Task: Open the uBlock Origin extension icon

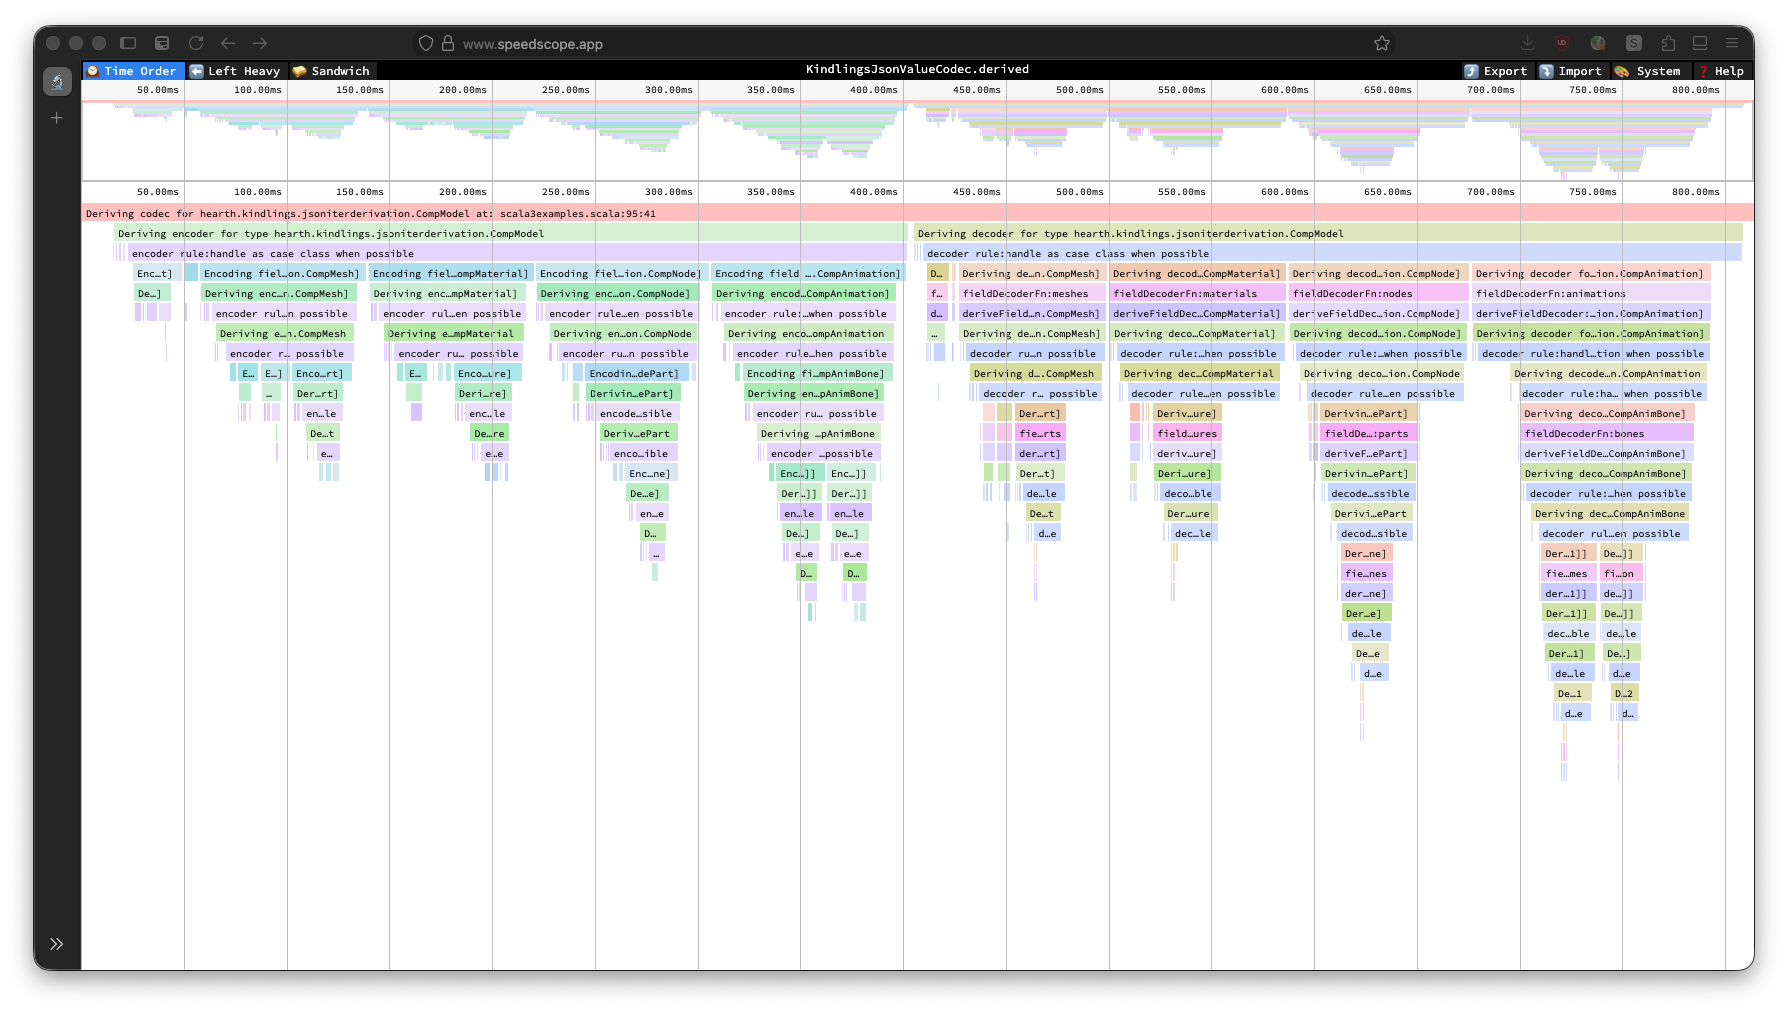Action: click(1561, 43)
